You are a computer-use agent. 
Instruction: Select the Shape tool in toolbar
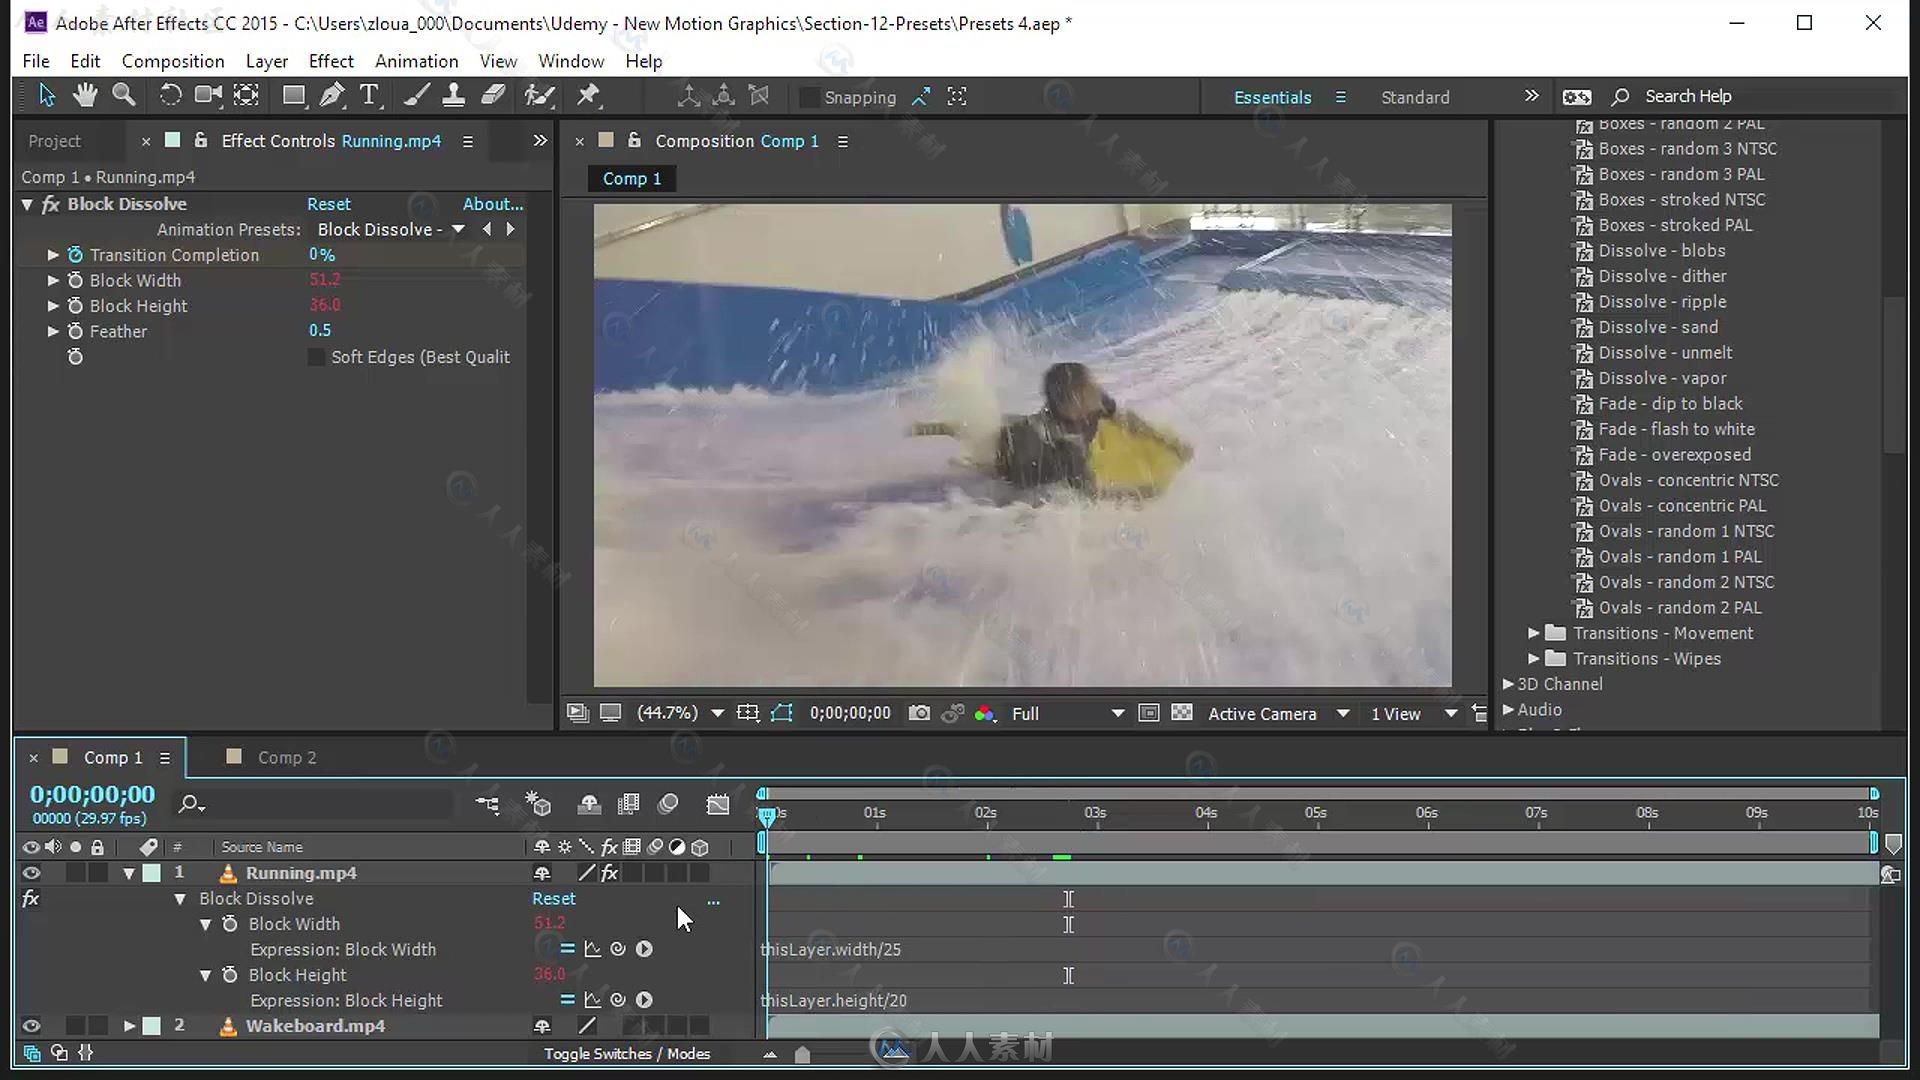pyautogui.click(x=293, y=95)
